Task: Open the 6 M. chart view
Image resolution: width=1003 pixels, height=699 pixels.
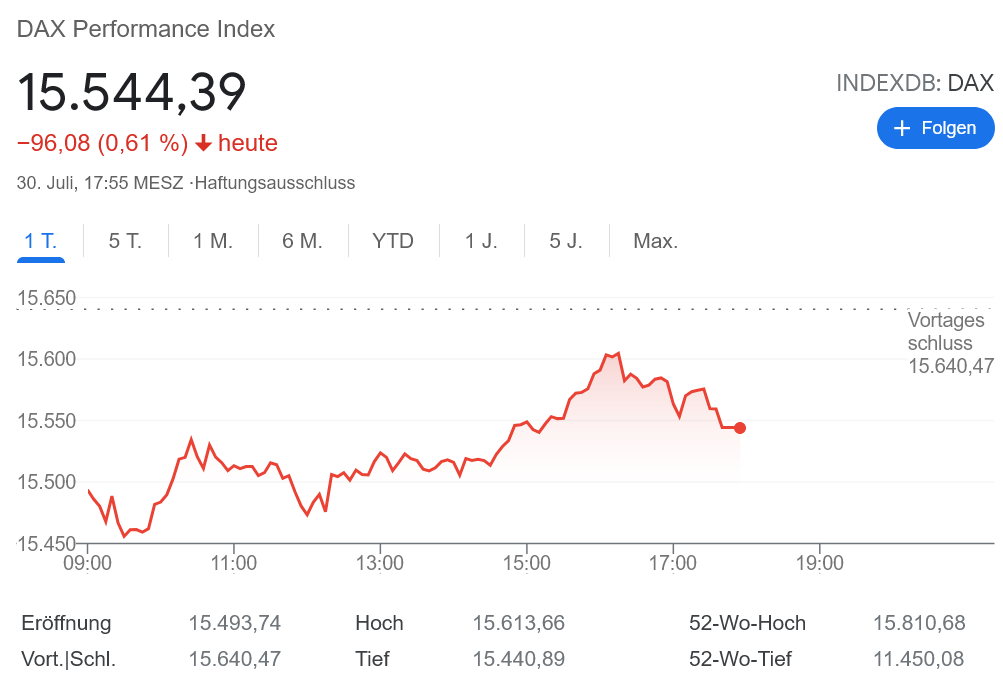Action: click(x=302, y=241)
